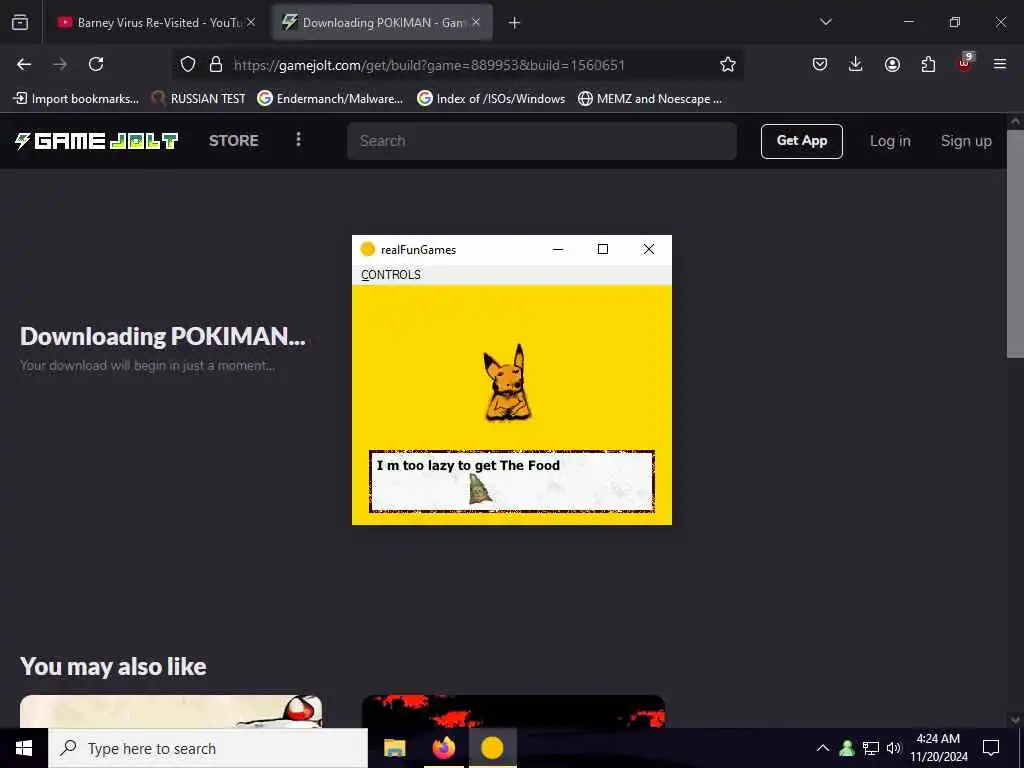Switch to Firefox in taskbar

coord(443,748)
